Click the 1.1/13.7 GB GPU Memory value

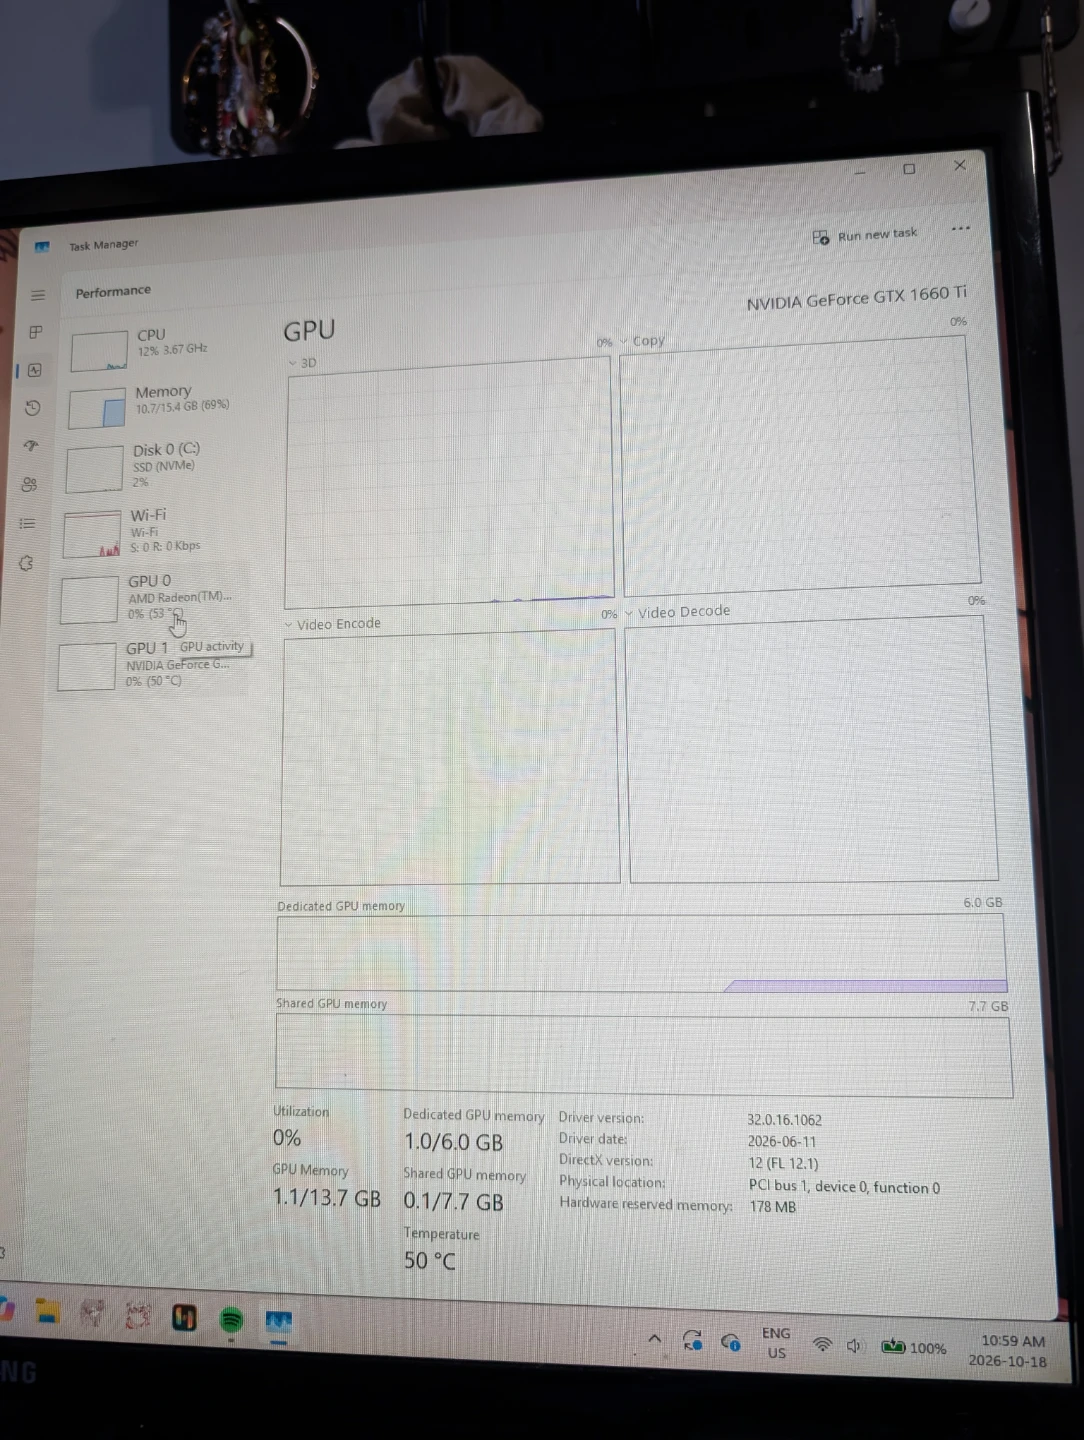pos(327,1197)
